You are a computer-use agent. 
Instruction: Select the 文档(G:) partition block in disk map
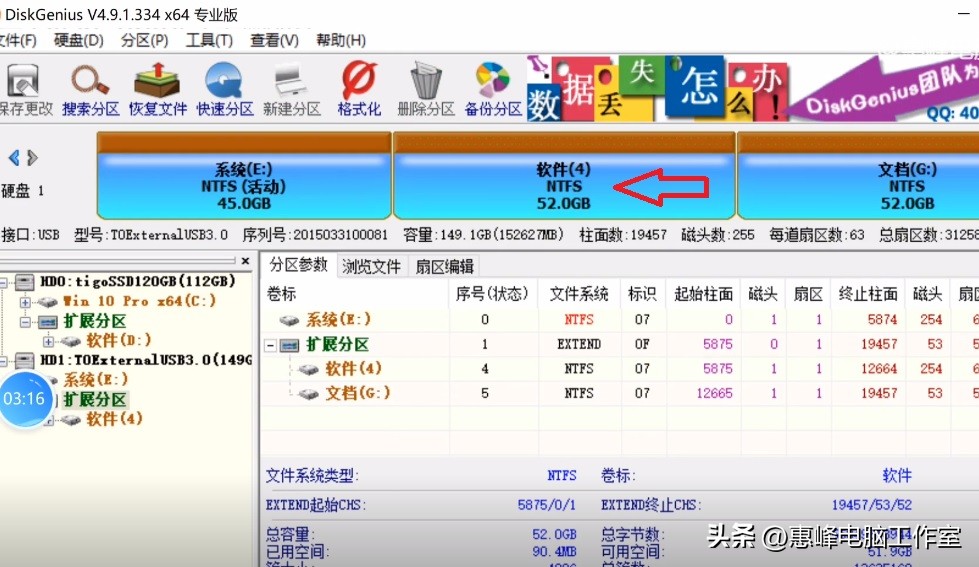point(858,175)
